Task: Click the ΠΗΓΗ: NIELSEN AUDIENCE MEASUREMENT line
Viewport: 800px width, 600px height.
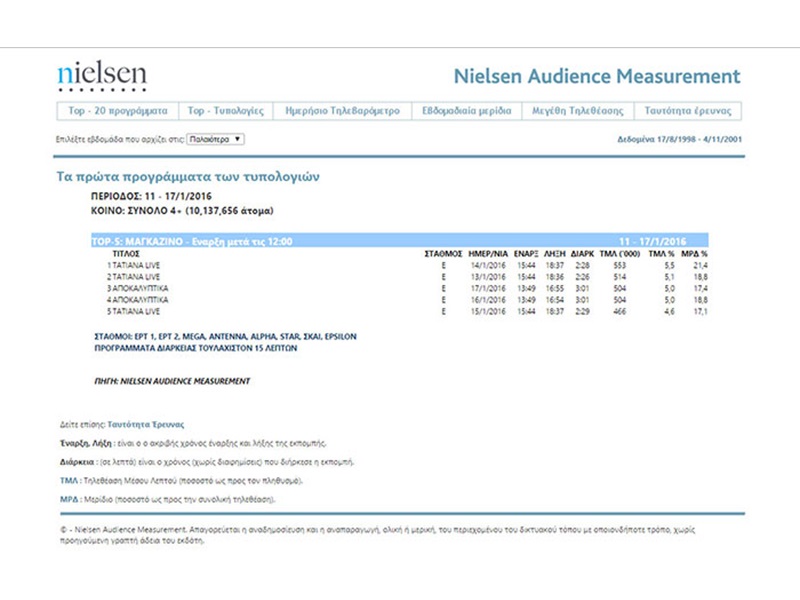Action: point(172,381)
